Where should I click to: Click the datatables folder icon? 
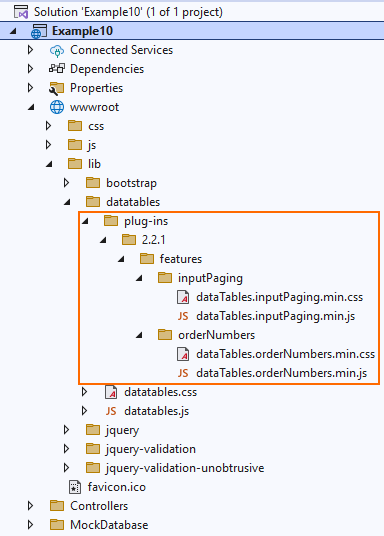pos(93,202)
